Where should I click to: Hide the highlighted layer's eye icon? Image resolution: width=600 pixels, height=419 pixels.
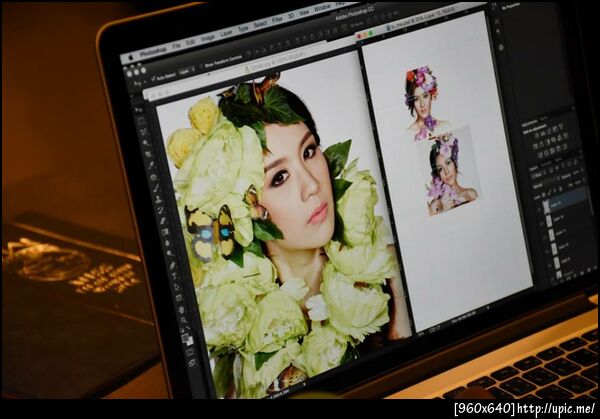(x=538, y=209)
